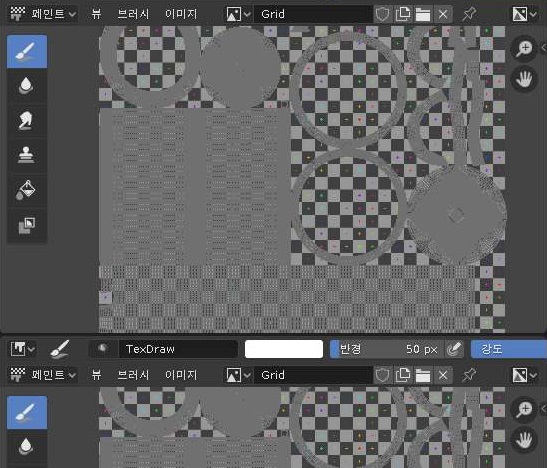The height and width of the screenshot is (468, 547).
Task: Click TexDraw brush name field
Action: tap(178, 349)
